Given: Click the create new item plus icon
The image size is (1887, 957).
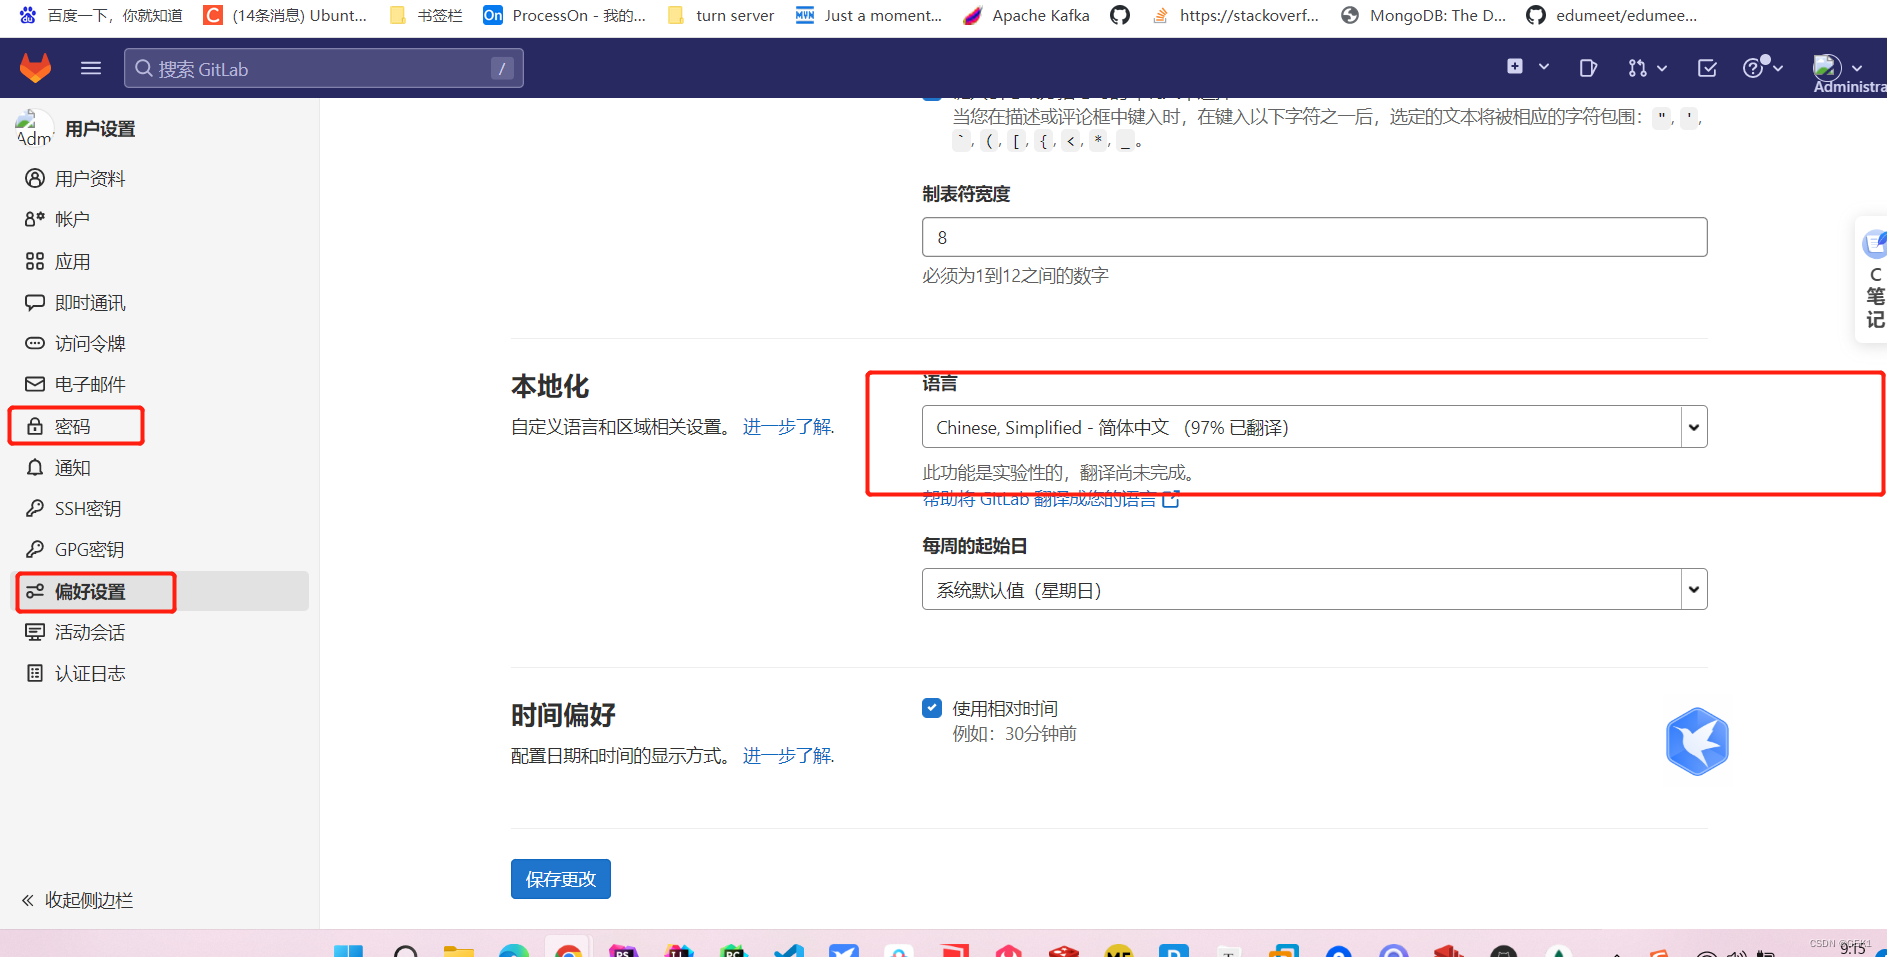Looking at the screenshot, I should point(1515,66).
